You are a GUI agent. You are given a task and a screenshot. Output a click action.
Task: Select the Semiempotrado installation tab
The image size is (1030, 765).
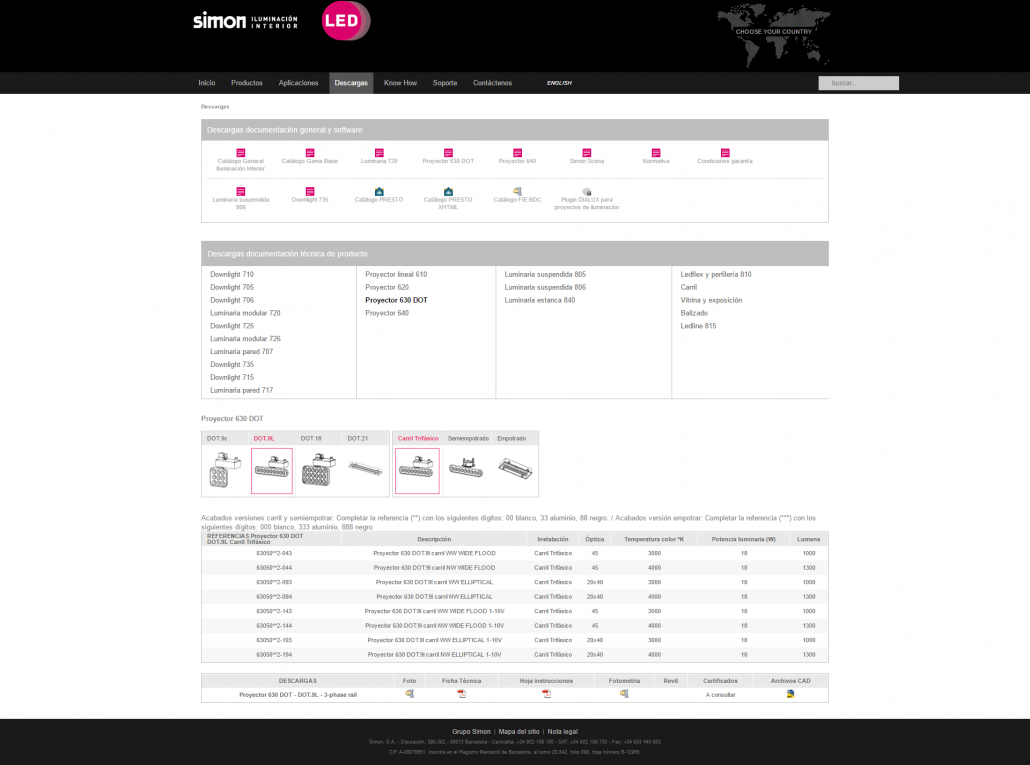pos(468,438)
